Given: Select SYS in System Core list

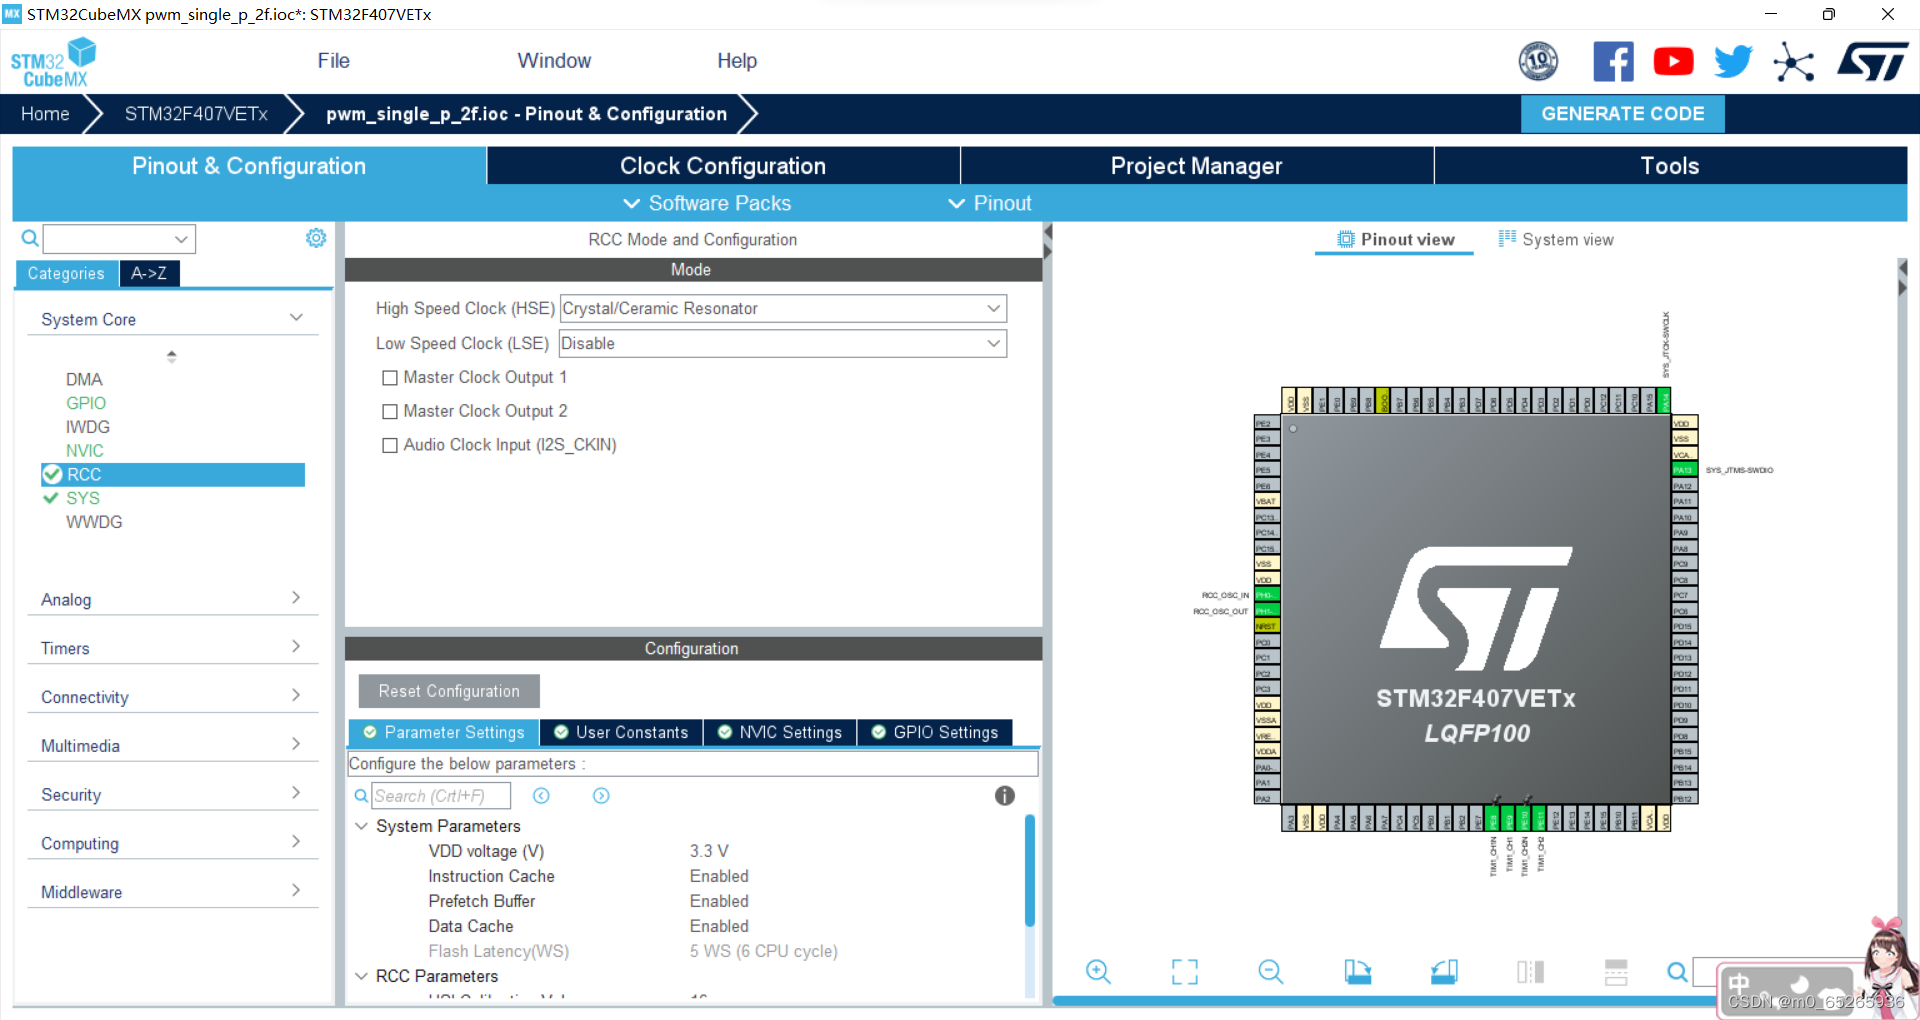Looking at the screenshot, I should 83,498.
